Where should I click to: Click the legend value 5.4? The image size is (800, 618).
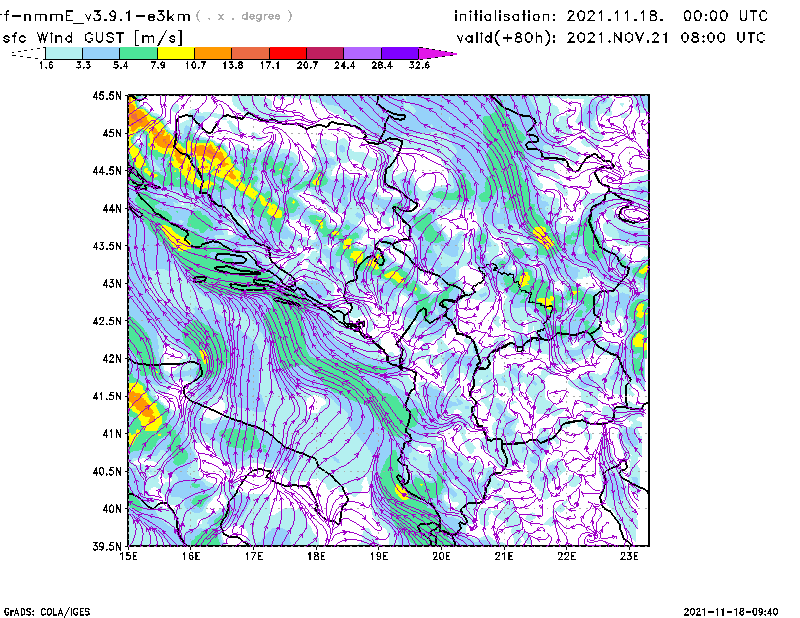[120, 65]
